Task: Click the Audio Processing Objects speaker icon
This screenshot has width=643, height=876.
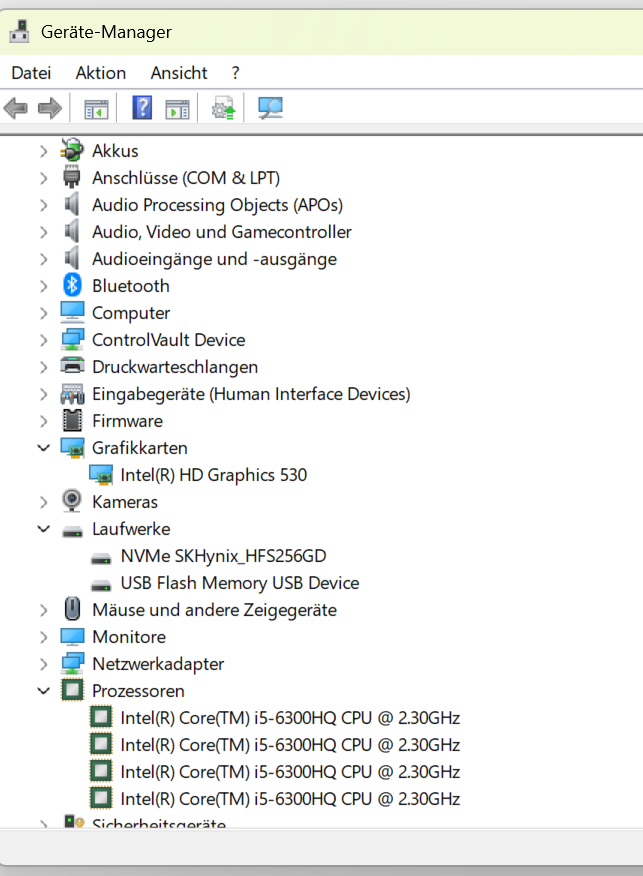Action: 72,204
